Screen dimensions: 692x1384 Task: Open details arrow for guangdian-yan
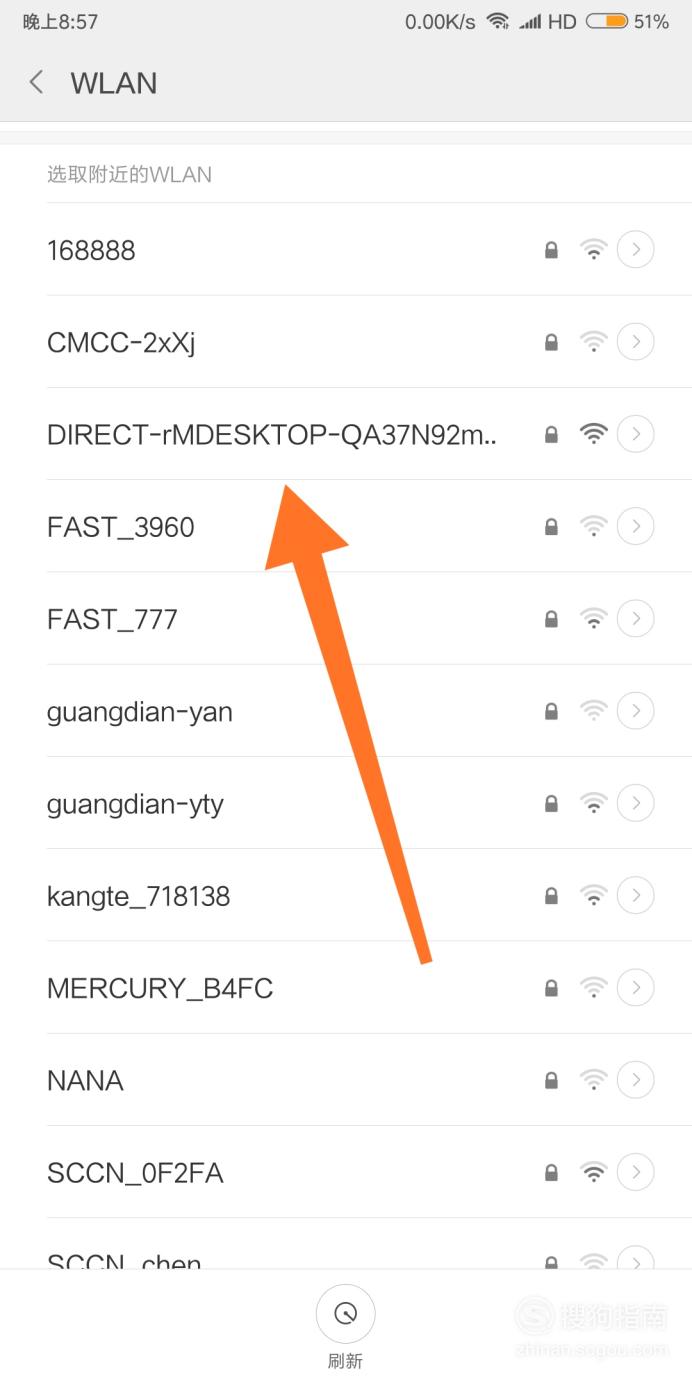click(x=636, y=711)
